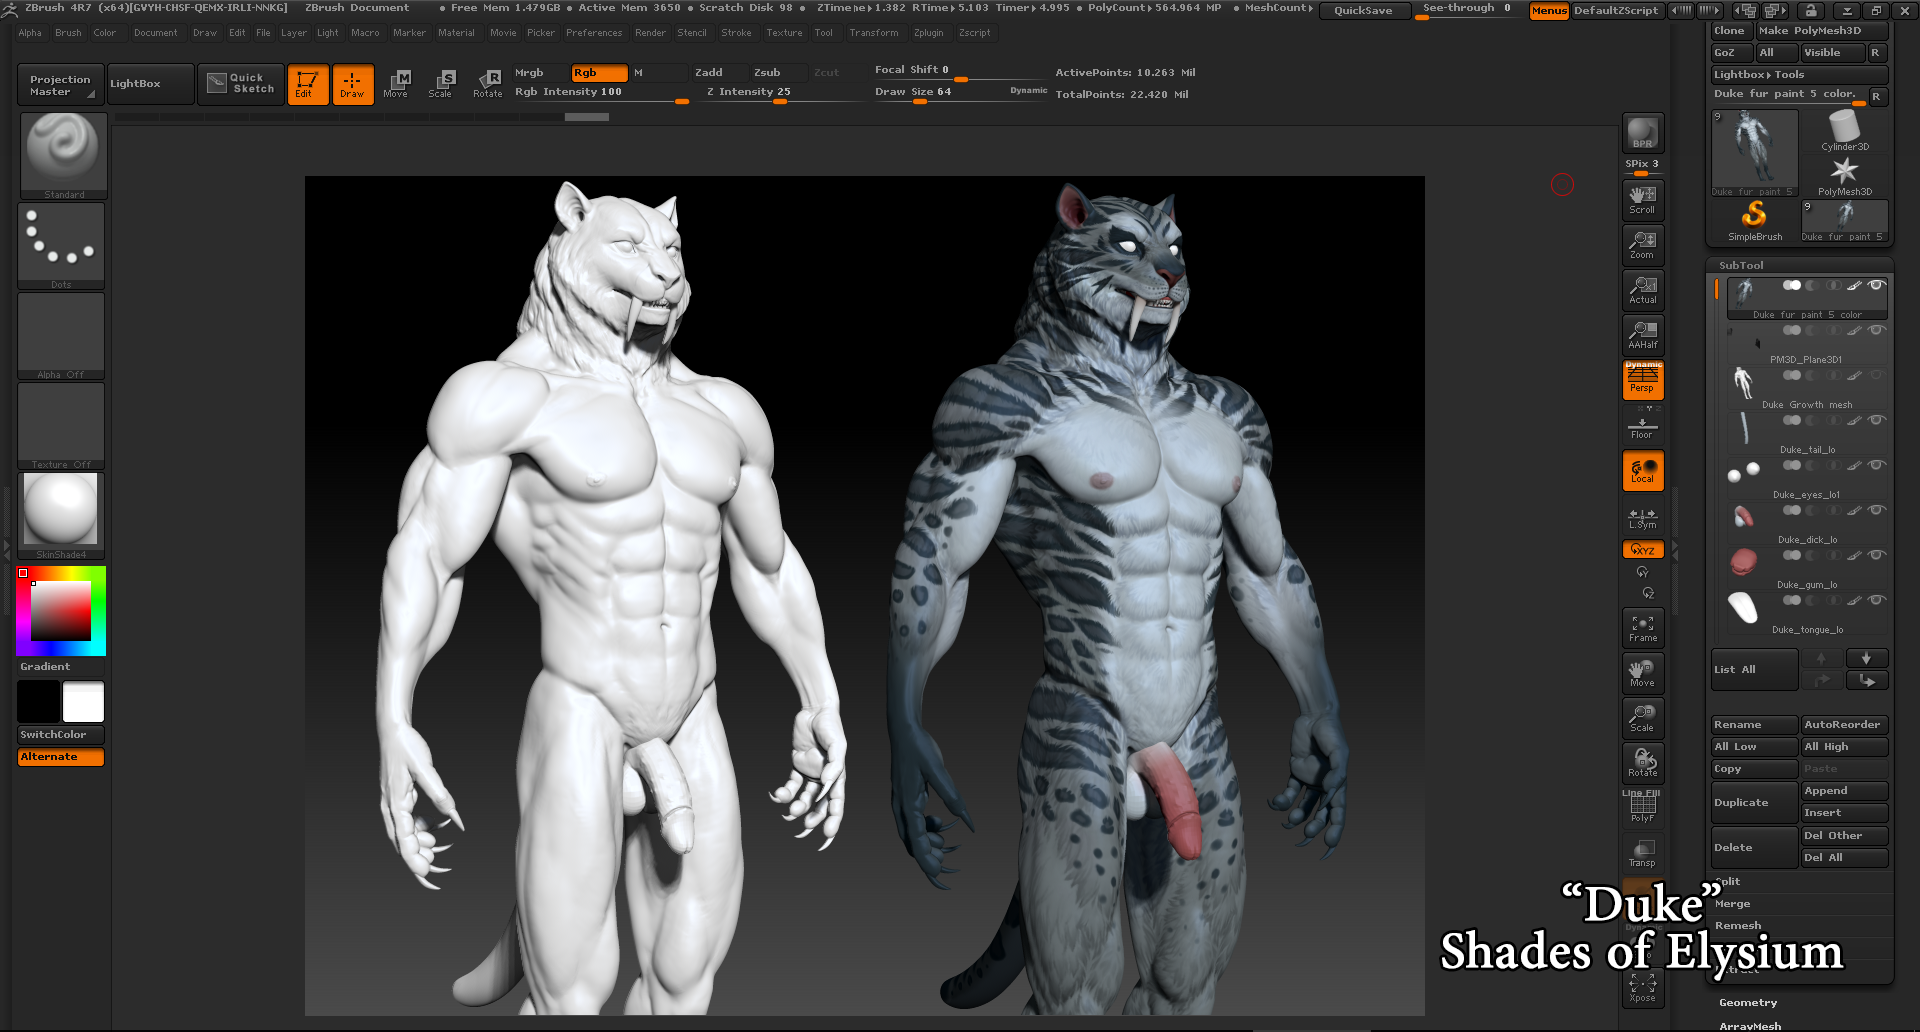Pick a color in the color picker
1920x1032 pixels.
[x=61, y=610]
